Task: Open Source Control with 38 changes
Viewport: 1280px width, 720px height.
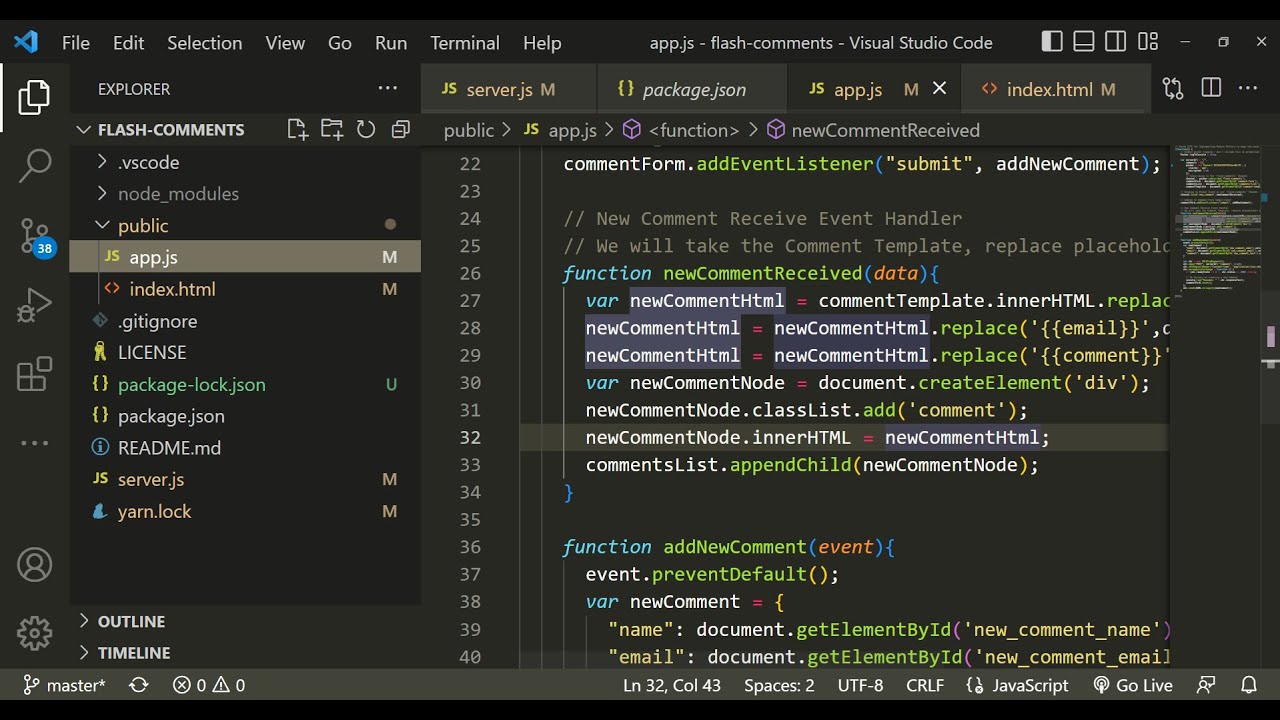Action: [35, 237]
